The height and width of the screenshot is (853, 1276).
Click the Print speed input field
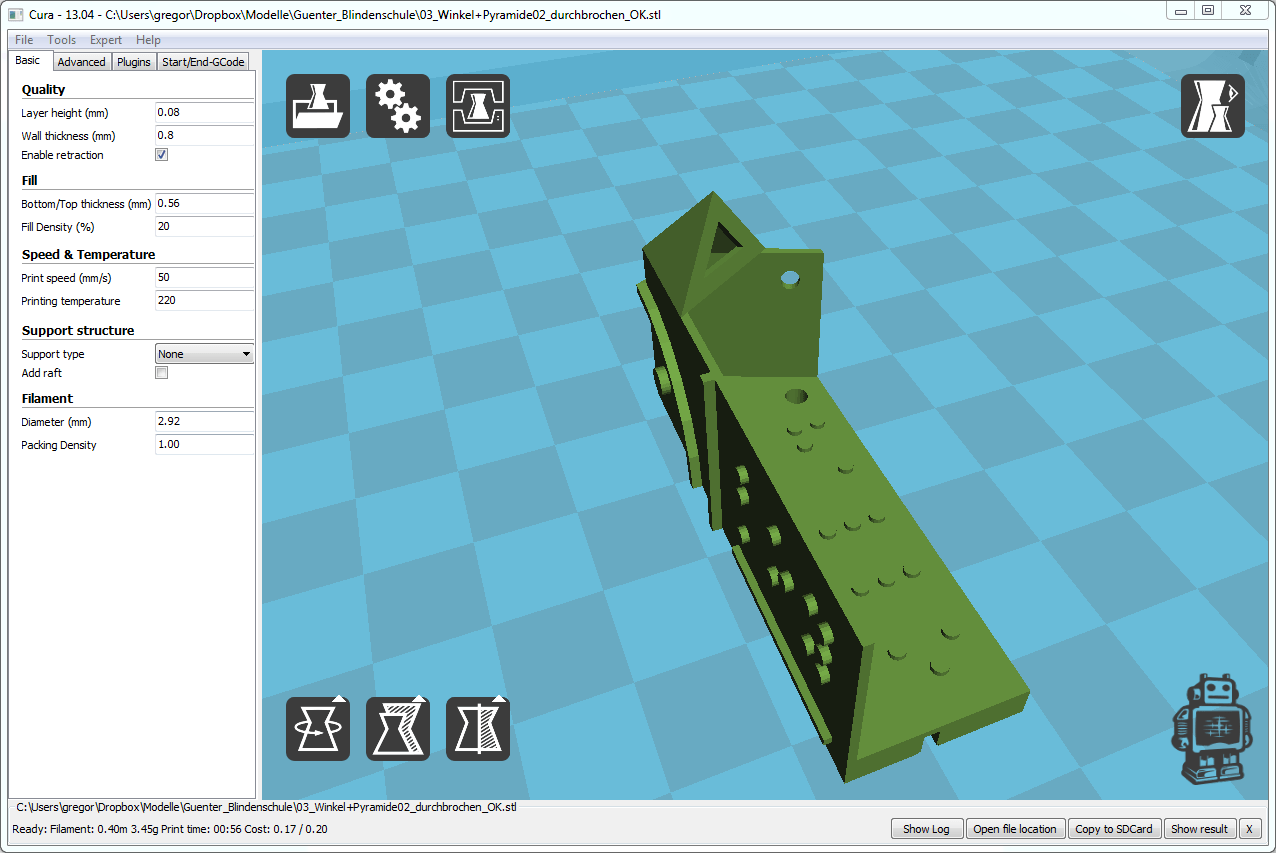click(x=205, y=278)
